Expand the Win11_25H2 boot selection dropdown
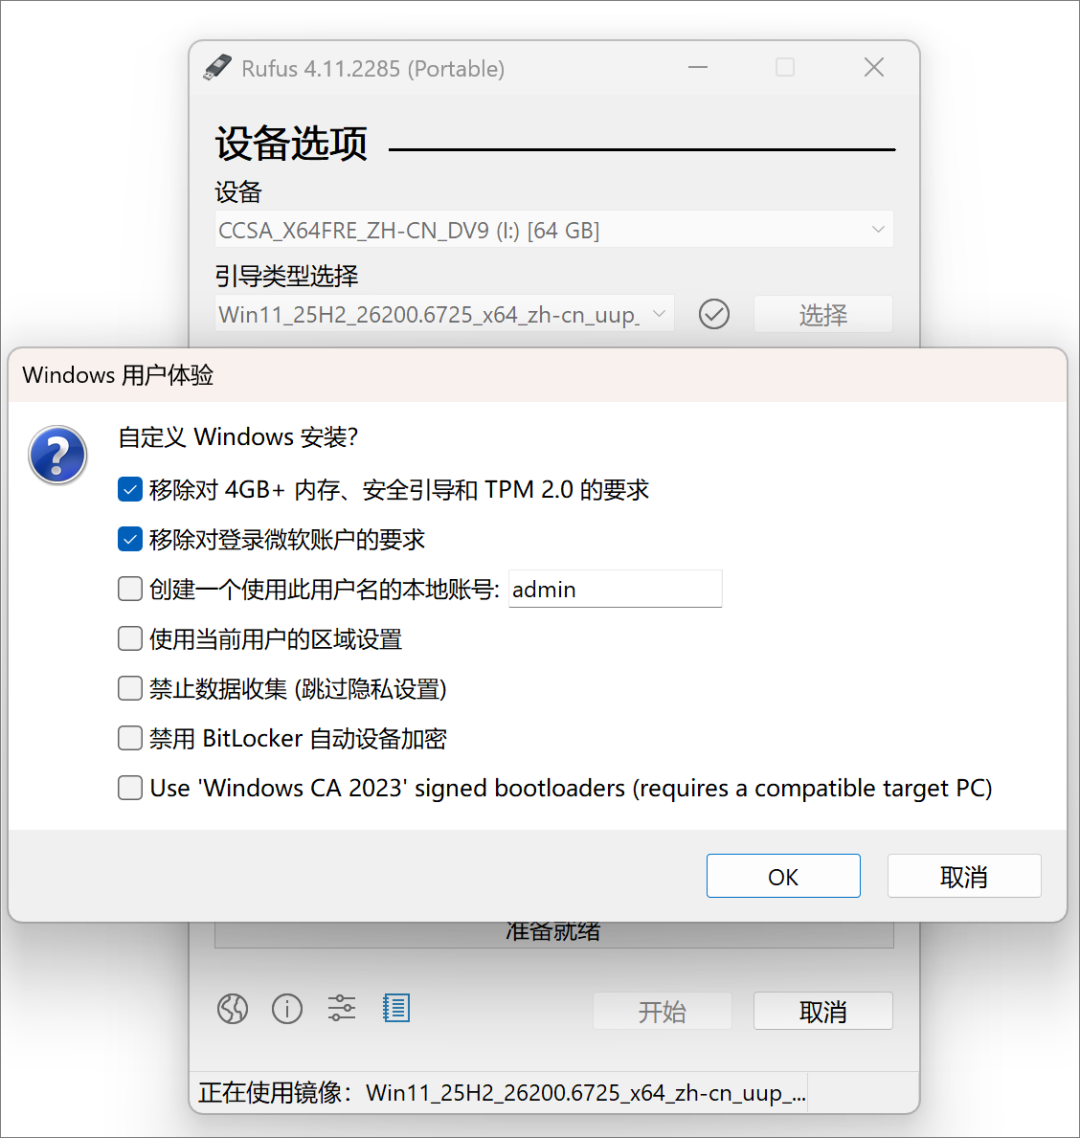The width and height of the screenshot is (1080, 1138). [x=444, y=314]
